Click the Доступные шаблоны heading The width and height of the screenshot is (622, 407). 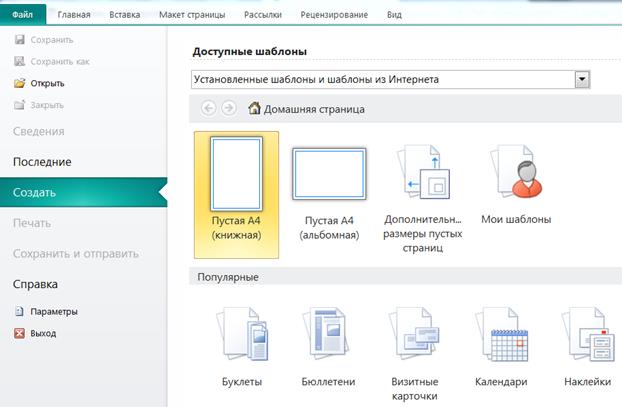(250, 52)
